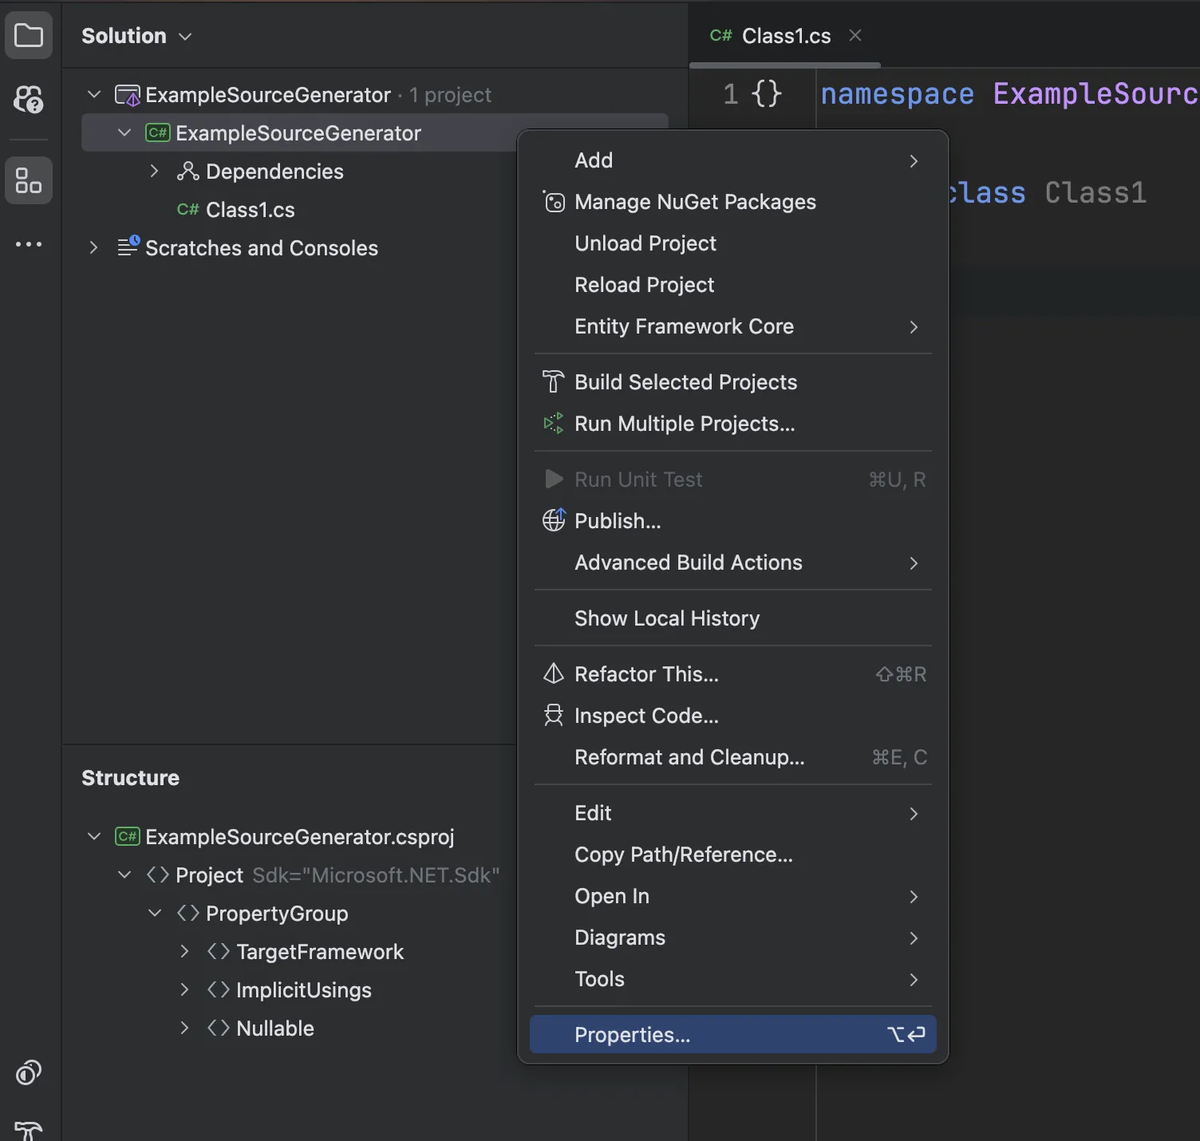Choose Copy Path/Reference...
Image resolution: width=1200 pixels, height=1141 pixels.
point(733,855)
